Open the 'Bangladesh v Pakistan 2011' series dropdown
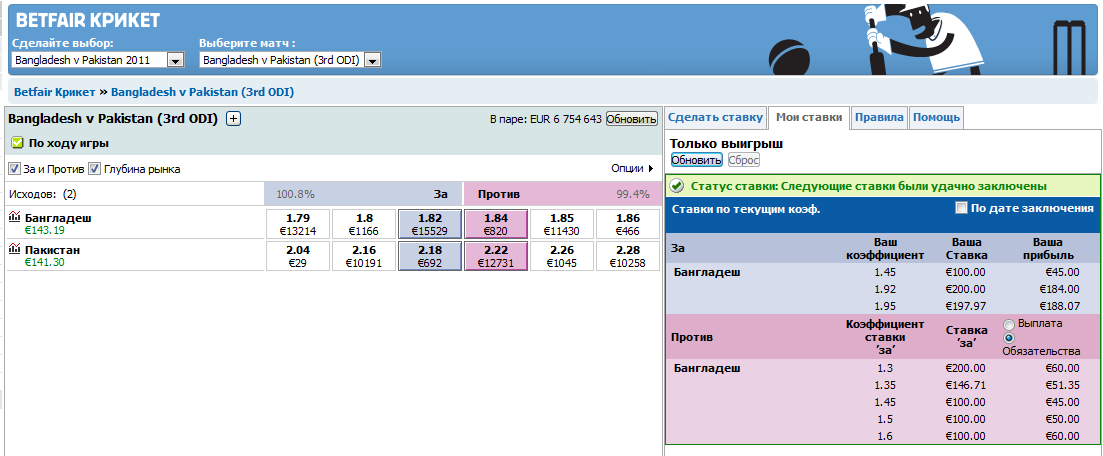The image size is (1103, 456). click(x=98, y=60)
